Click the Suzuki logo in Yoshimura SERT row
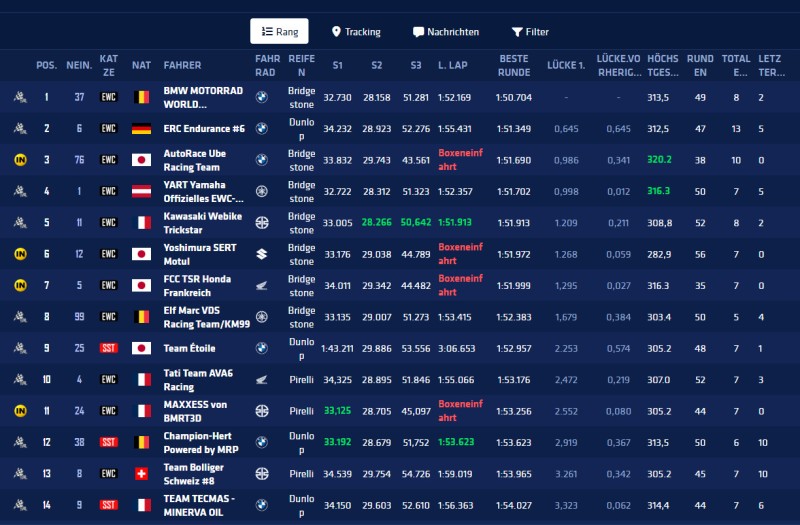 262,254
